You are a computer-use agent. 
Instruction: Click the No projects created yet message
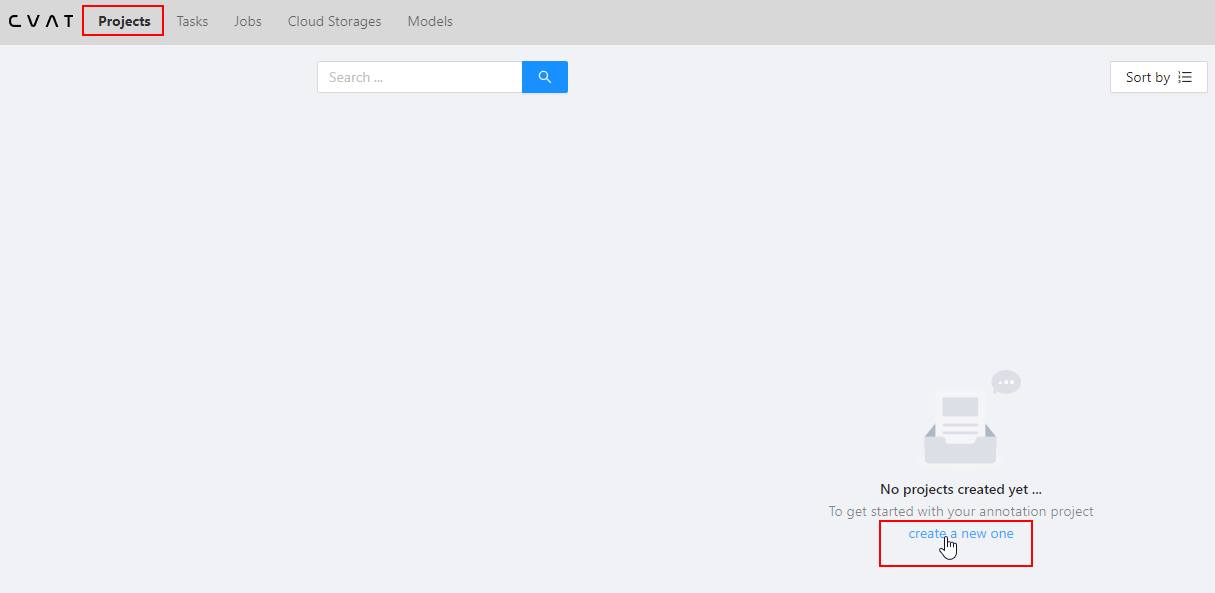tap(960, 489)
